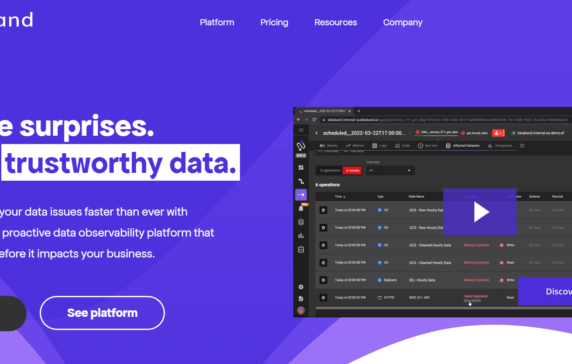The width and height of the screenshot is (572, 364).
Task: Open the settings gear icon in the demo sidebar
Action: coord(301,287)
